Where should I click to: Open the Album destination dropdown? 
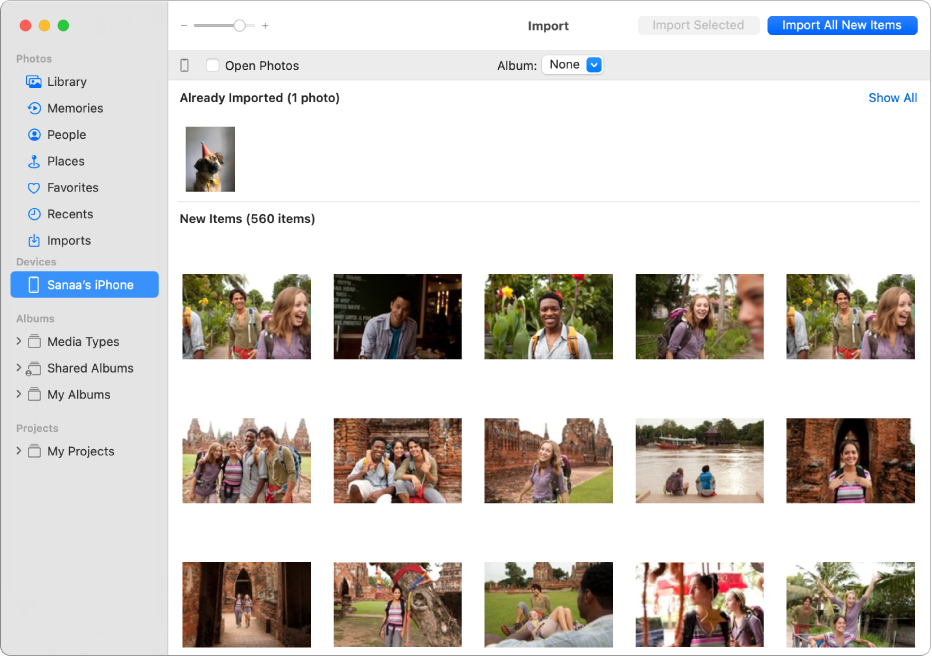[572, 64]
